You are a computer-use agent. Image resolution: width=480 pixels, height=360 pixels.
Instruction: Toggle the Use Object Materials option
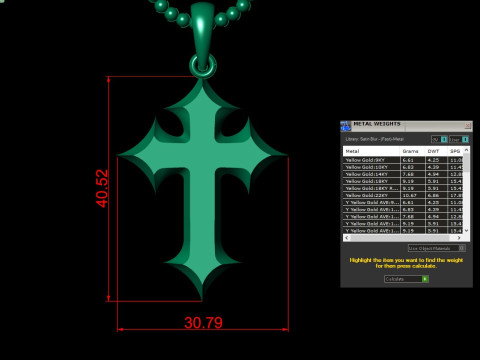tap(437, 248)
